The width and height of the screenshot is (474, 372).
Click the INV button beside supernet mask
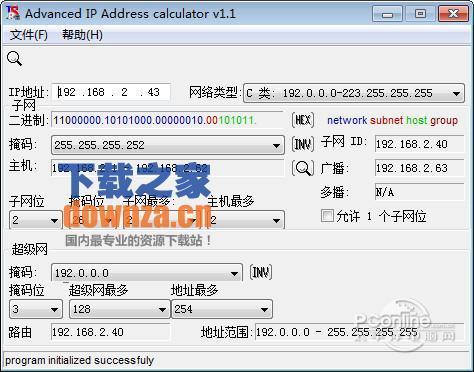[x=261, y=272]
